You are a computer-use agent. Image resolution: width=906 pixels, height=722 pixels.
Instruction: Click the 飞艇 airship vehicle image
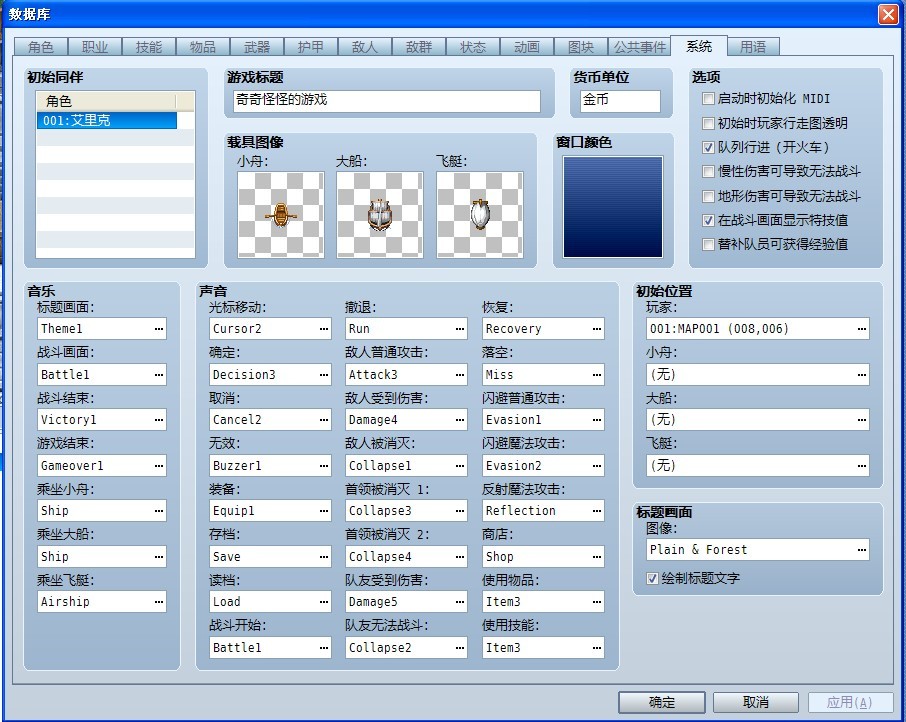[x=480, y=214]
